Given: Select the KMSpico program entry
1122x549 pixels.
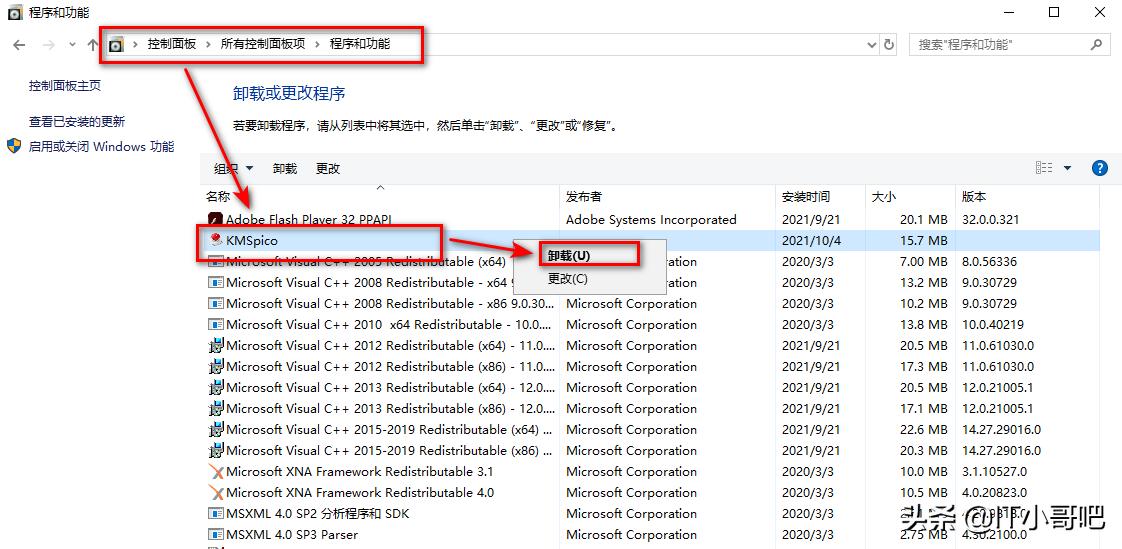Looking at the screenshot, I should pos(651,241).
